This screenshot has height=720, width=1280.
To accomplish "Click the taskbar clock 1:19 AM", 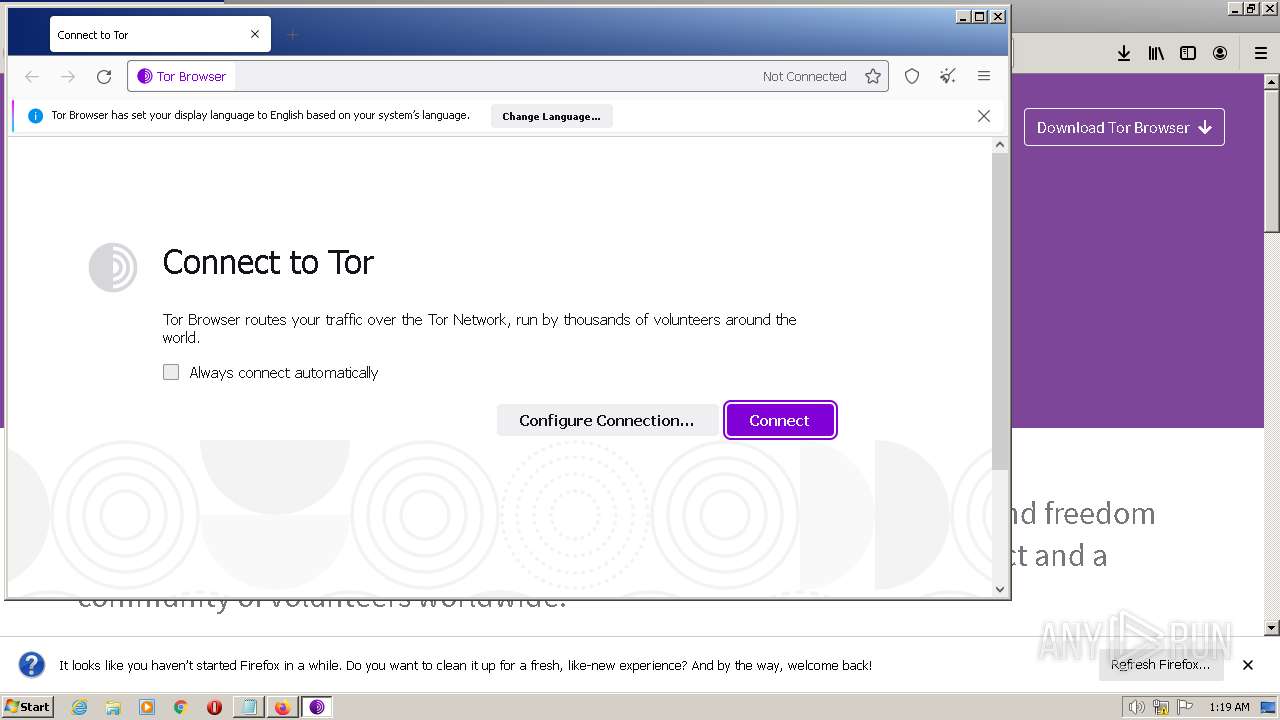I will click(x=1229, y=707).
